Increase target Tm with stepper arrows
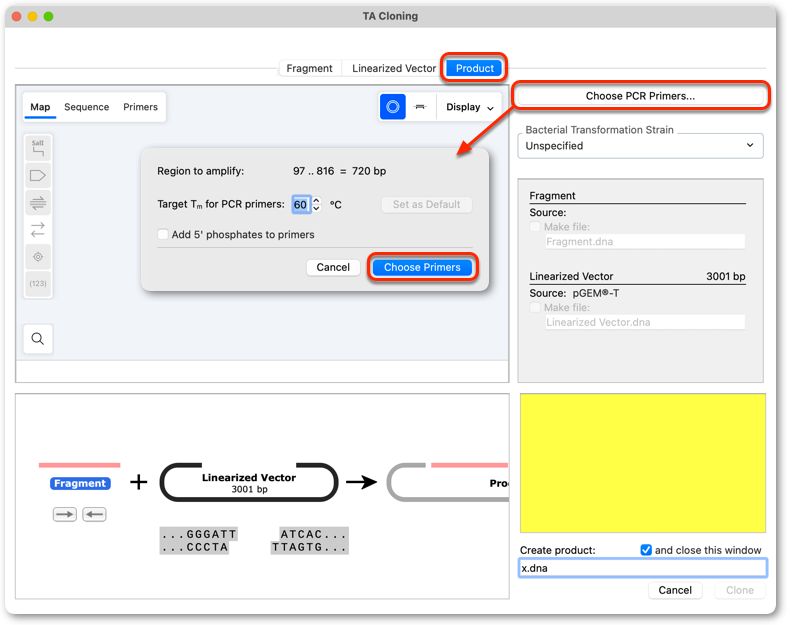Viewport: 800px width, 625px height. point(316,200)
